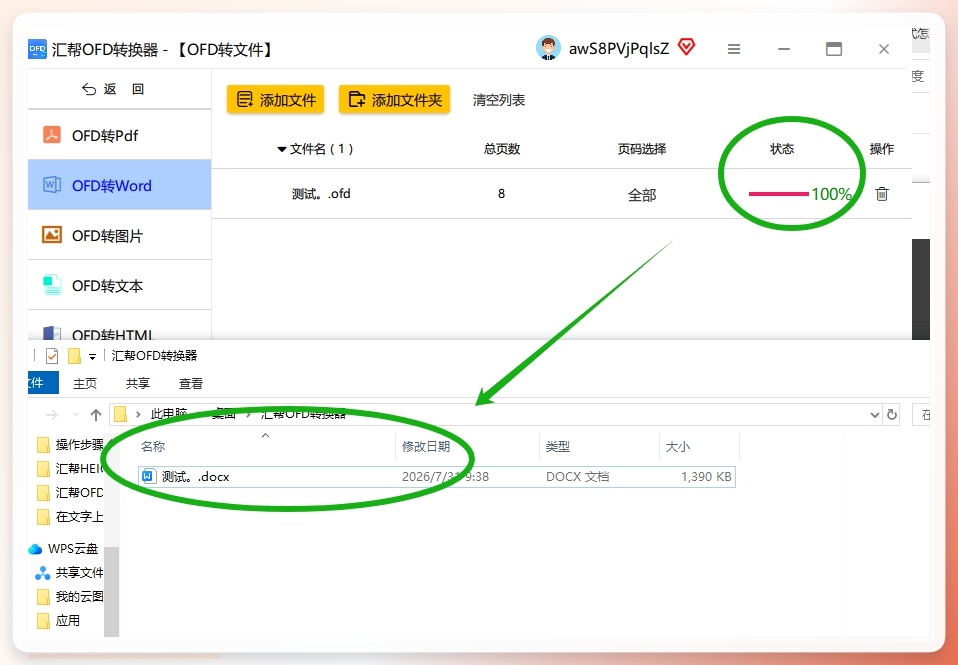
Task: Sort by the 大小 column header
Action: tap(678, 447)
